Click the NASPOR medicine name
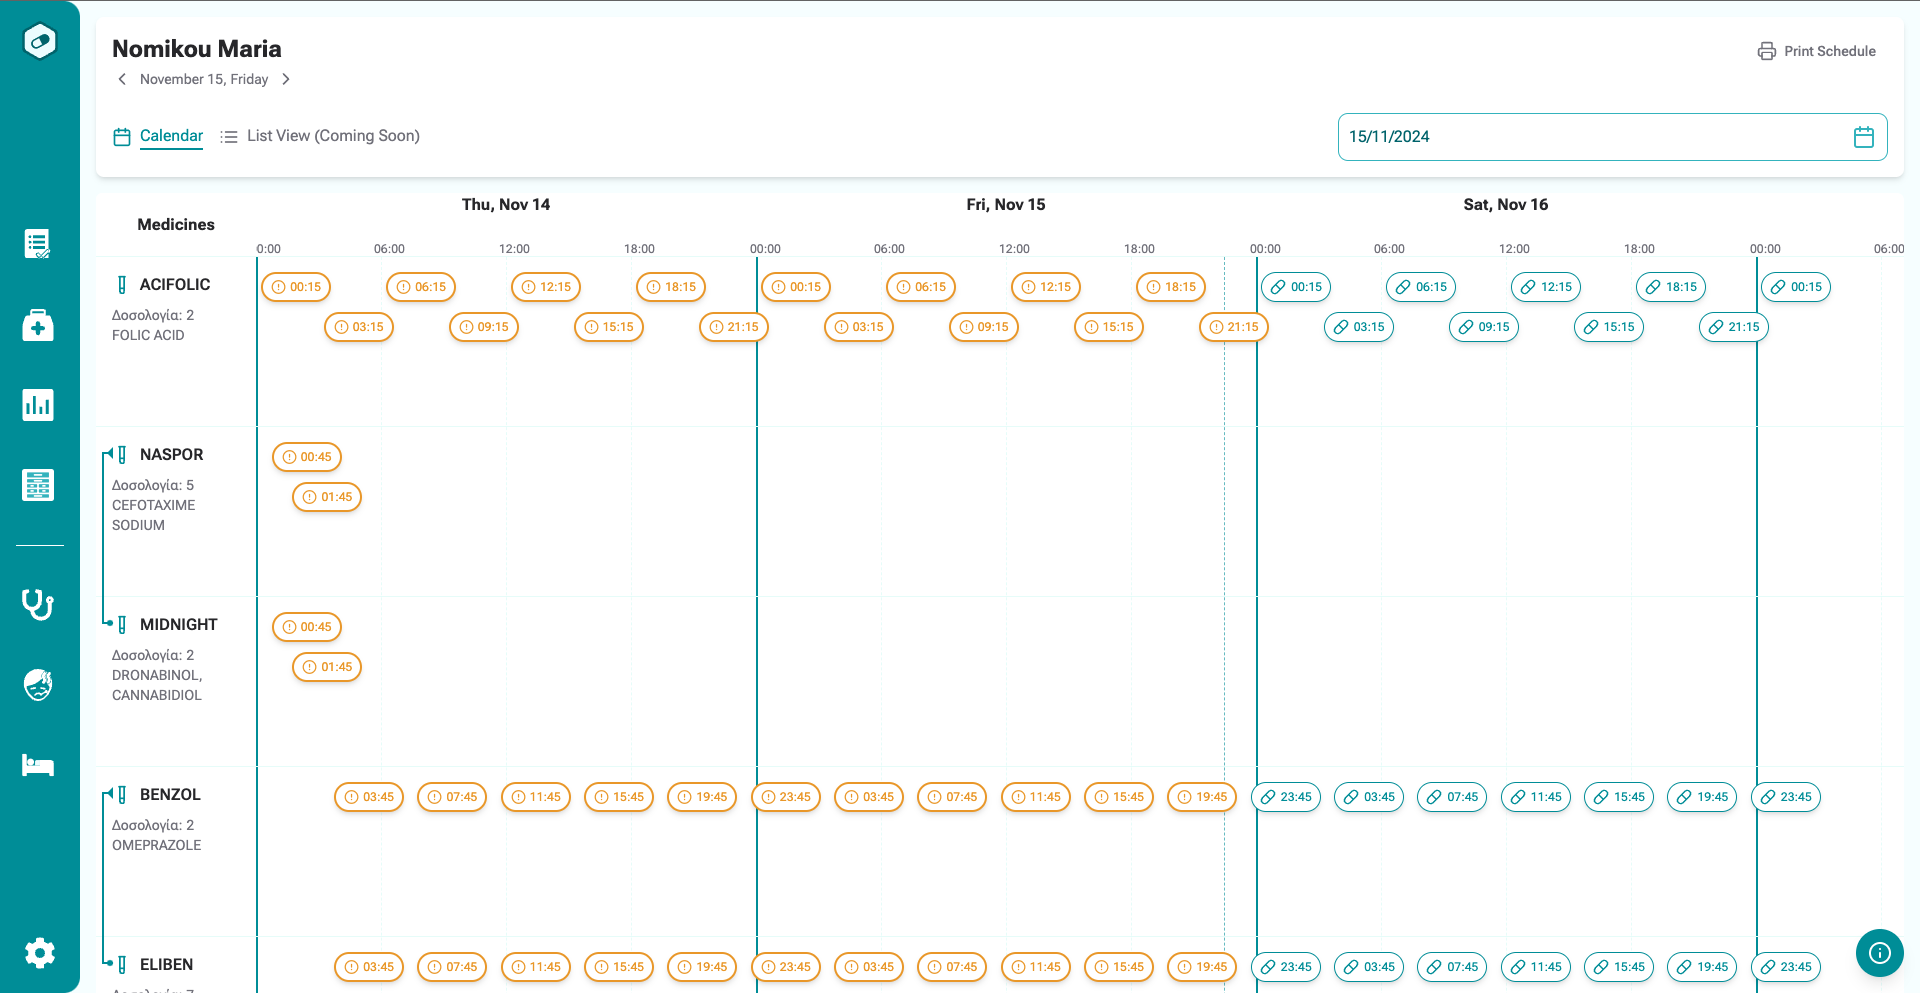This screenshot has width=1920, height=993. (x=172, y=455)
